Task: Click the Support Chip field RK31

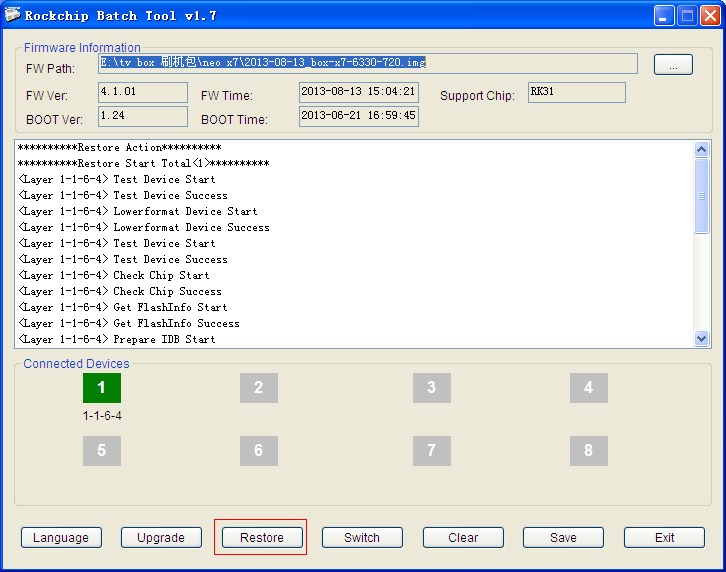Action: click(576, 92)
